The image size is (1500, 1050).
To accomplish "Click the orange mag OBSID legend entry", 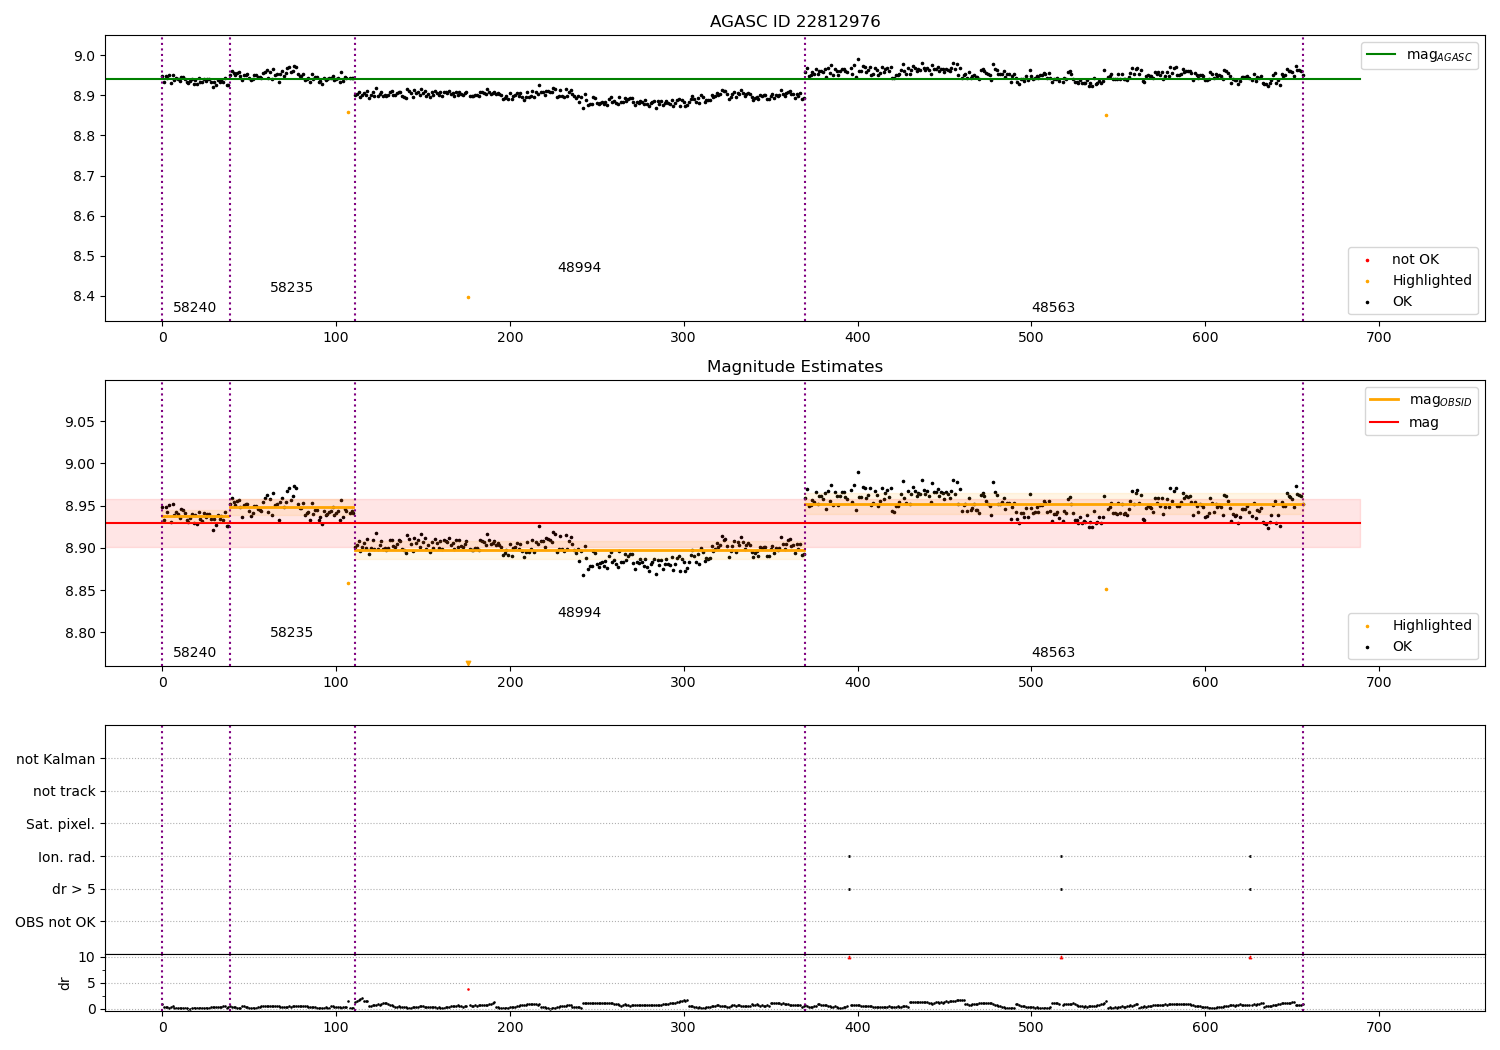I will tap(1420, 400).
